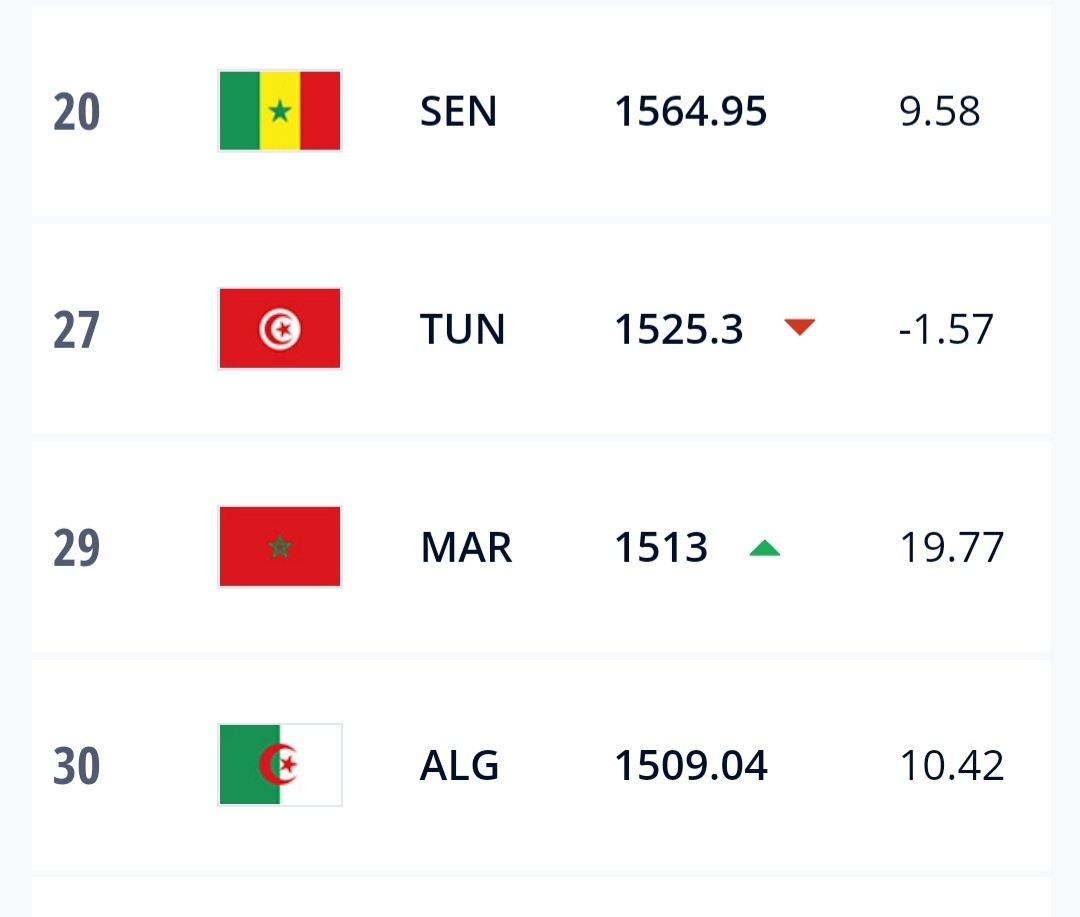Image resolution: width=1080 pixels, height=917 pixels.
Task: Click the Algeria flag icon
Action: 280,765
